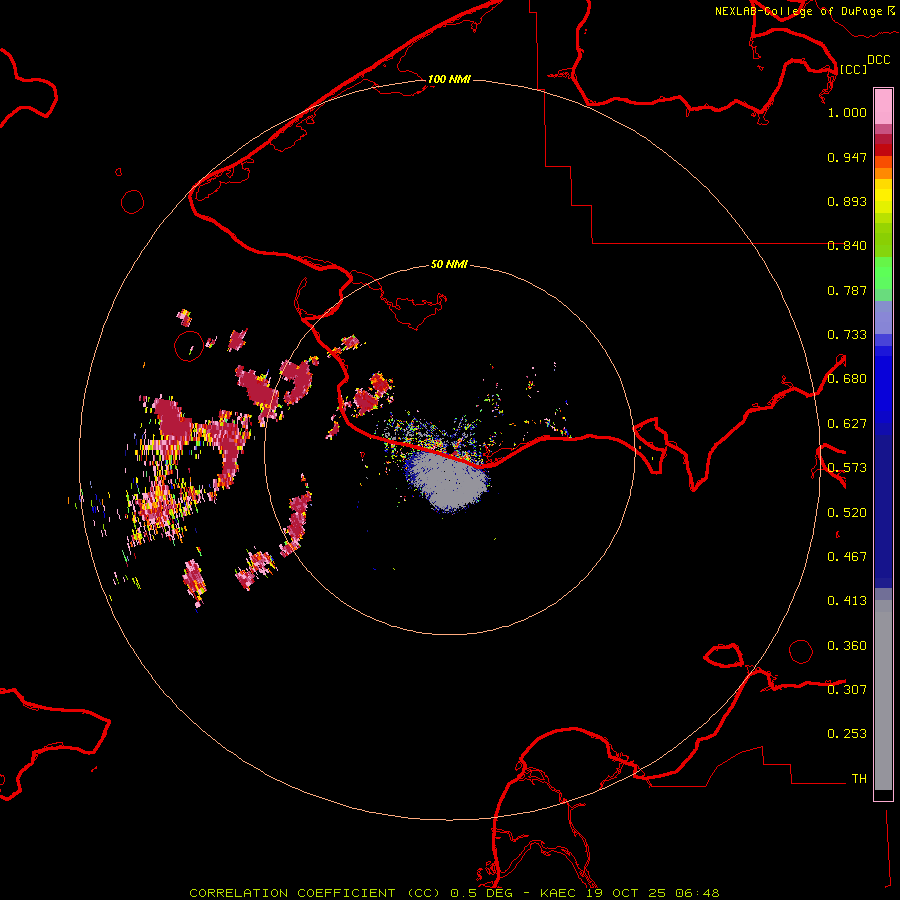Click the 0.573 color scale value
The width and height of the screenshot is (900, 900).
847,468
